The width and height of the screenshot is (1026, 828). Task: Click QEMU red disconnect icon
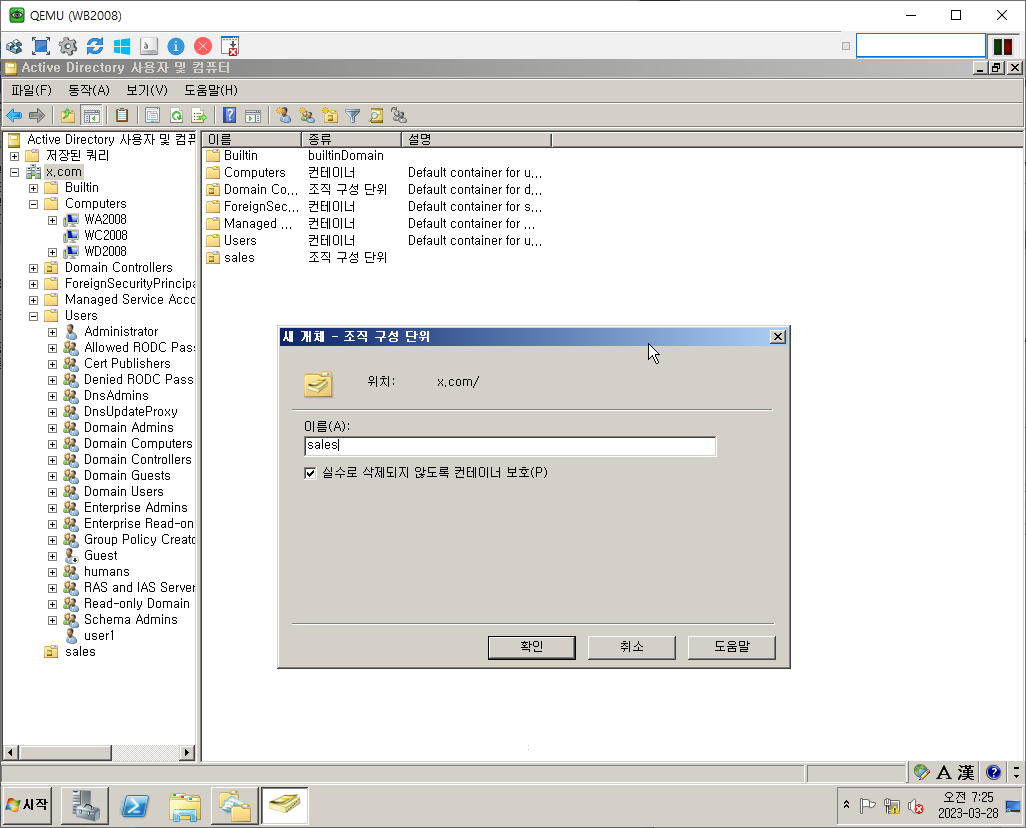pos(203,46)
